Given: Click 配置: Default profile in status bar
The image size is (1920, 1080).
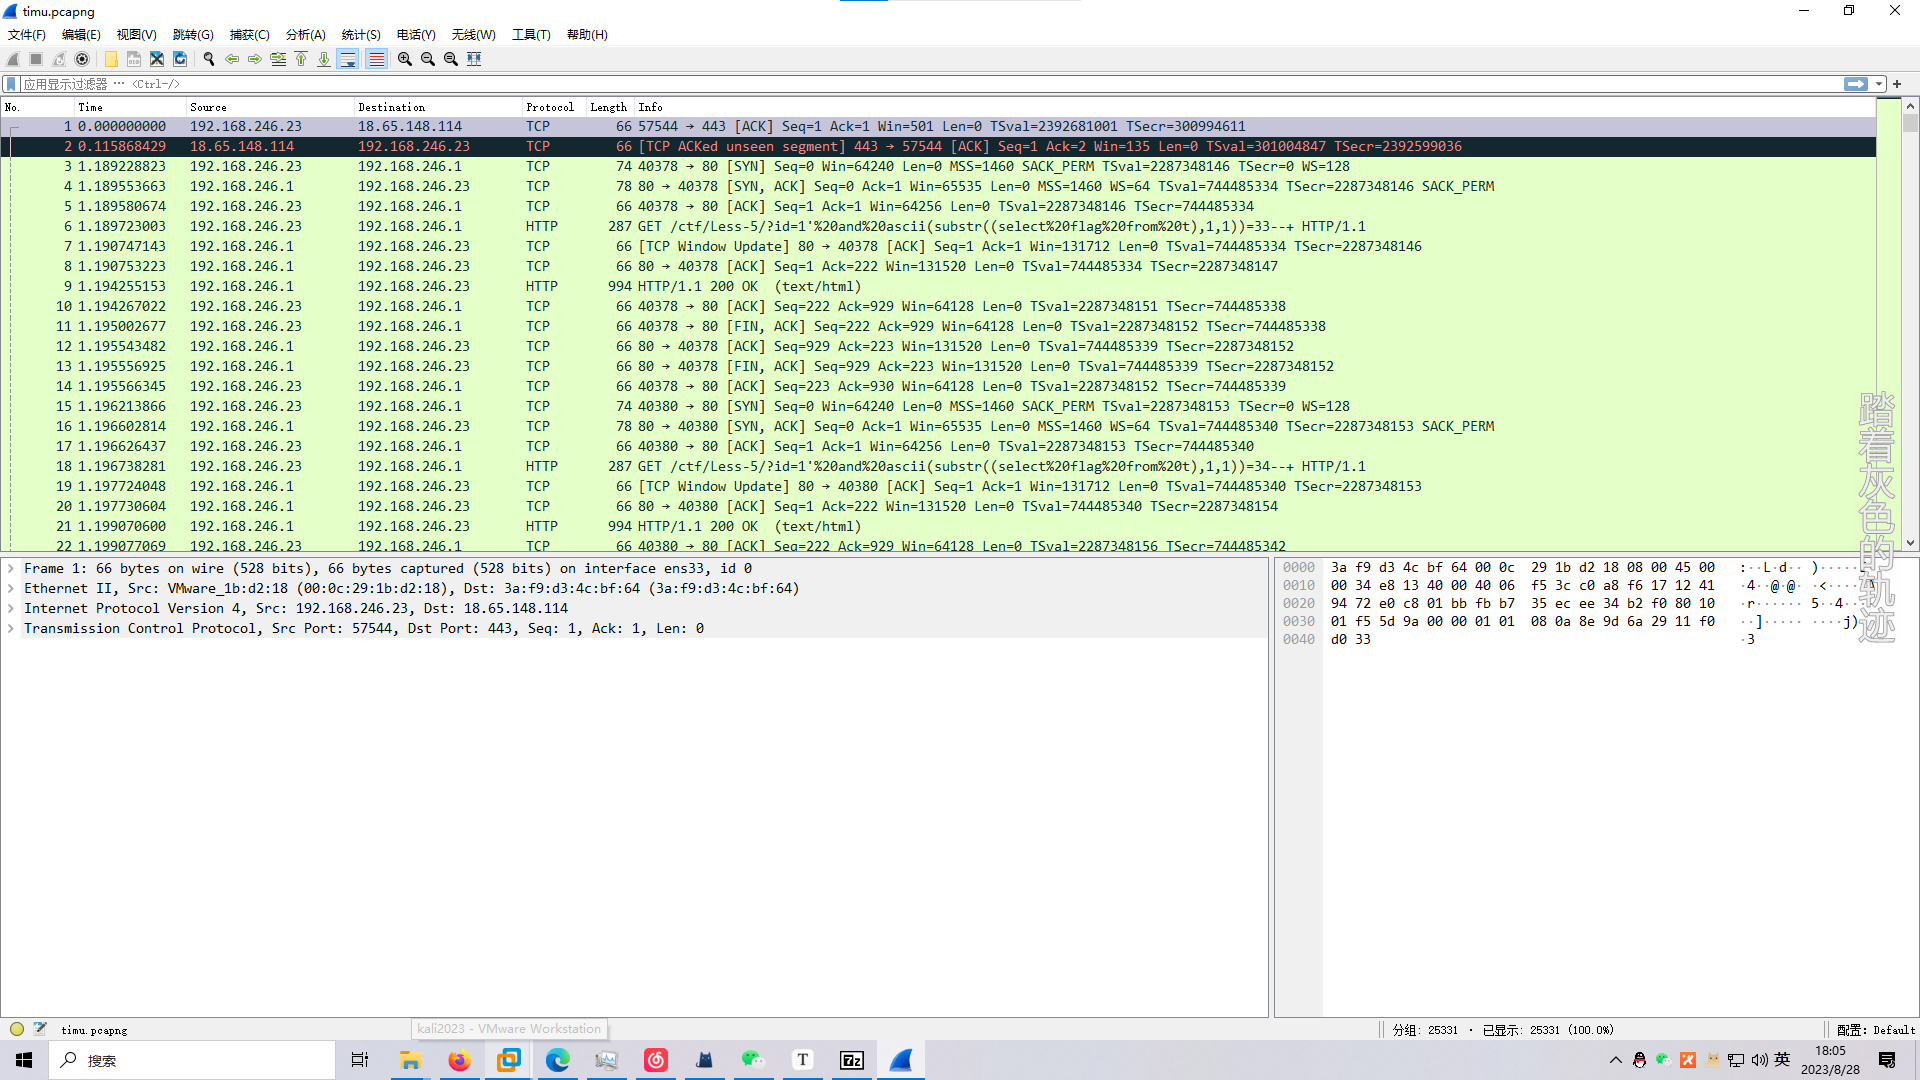Looking at the screenshot, I should tap(1876, 1030).
